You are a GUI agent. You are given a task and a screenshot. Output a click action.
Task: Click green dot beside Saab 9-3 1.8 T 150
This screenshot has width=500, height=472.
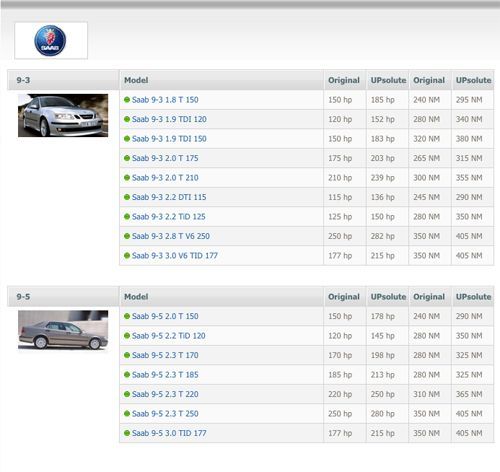127,100
